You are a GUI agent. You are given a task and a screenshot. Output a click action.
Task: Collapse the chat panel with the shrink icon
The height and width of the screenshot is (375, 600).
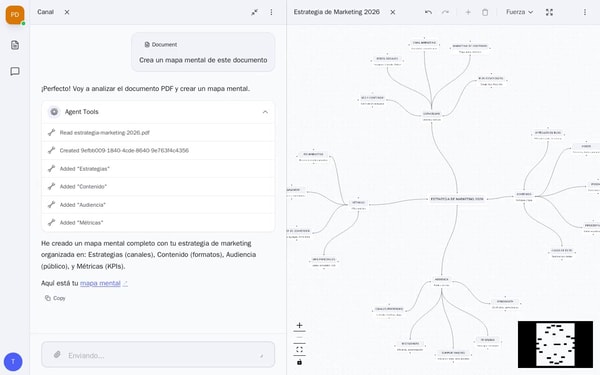(254, 12)
